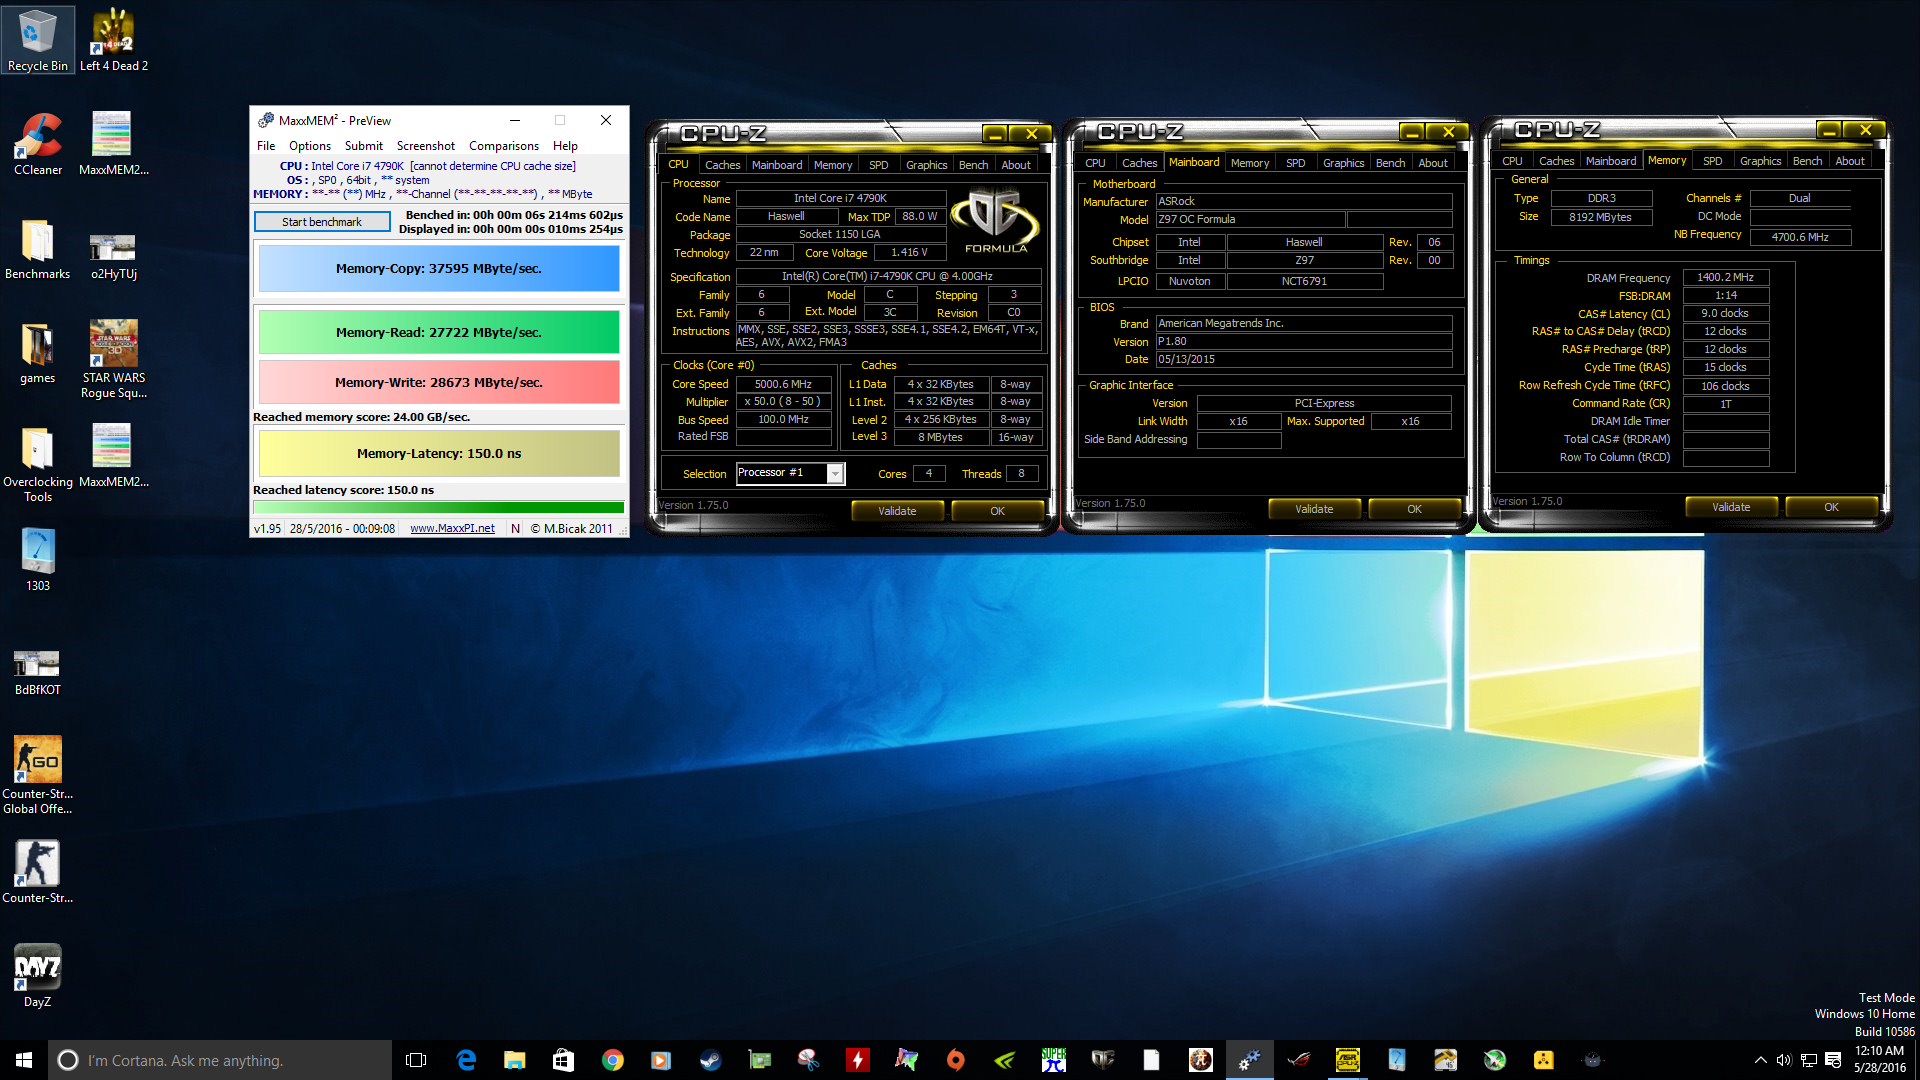1920x1080 pixels.
Task: Open the Help menu in MaxxMEM
Action: [x=565, y=146]
